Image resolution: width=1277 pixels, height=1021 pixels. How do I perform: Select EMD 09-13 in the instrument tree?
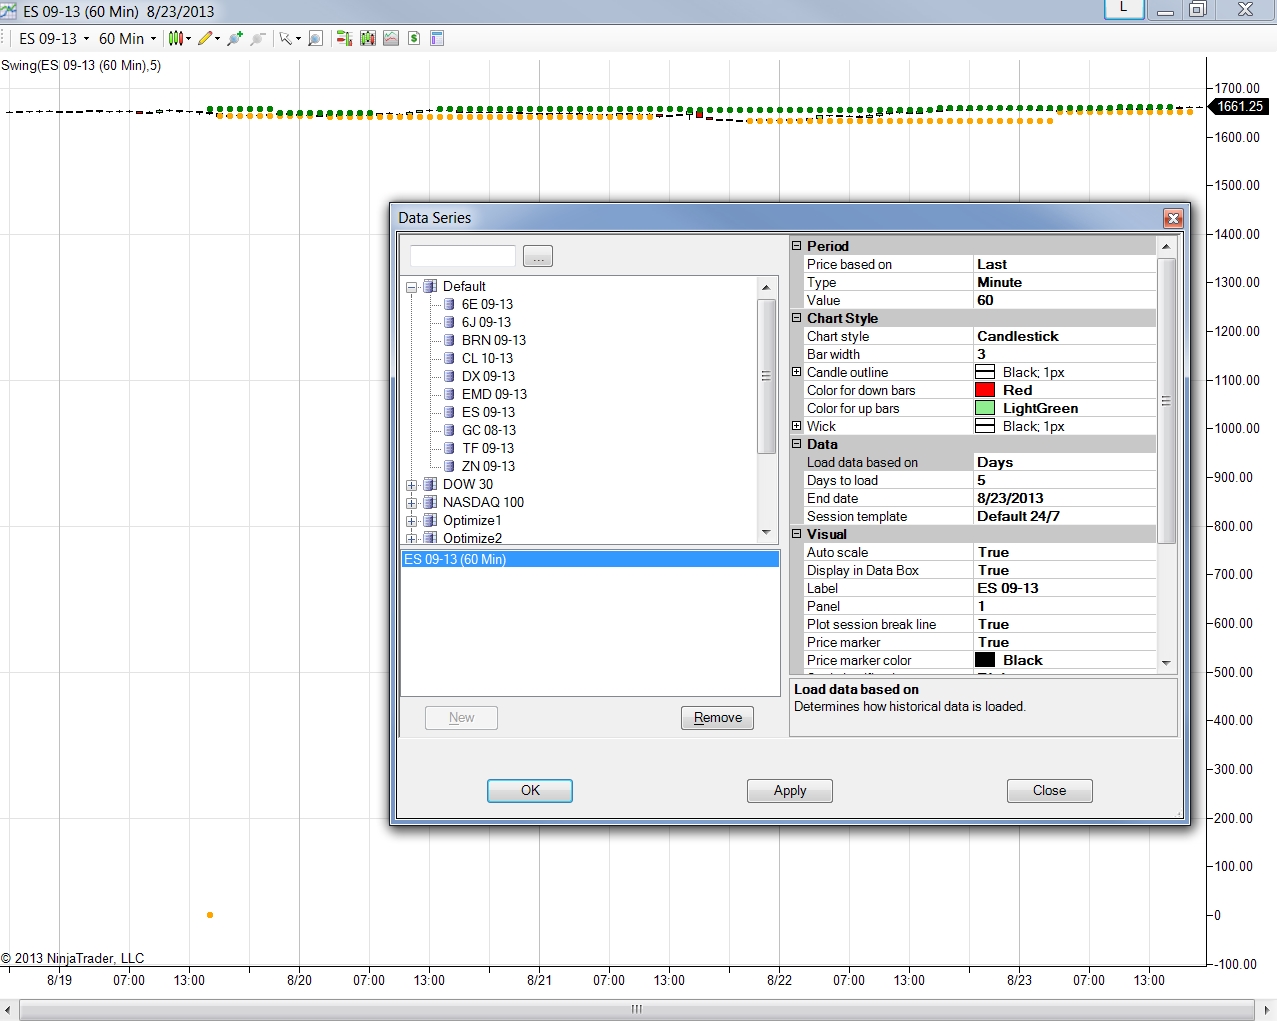[494, 394]
